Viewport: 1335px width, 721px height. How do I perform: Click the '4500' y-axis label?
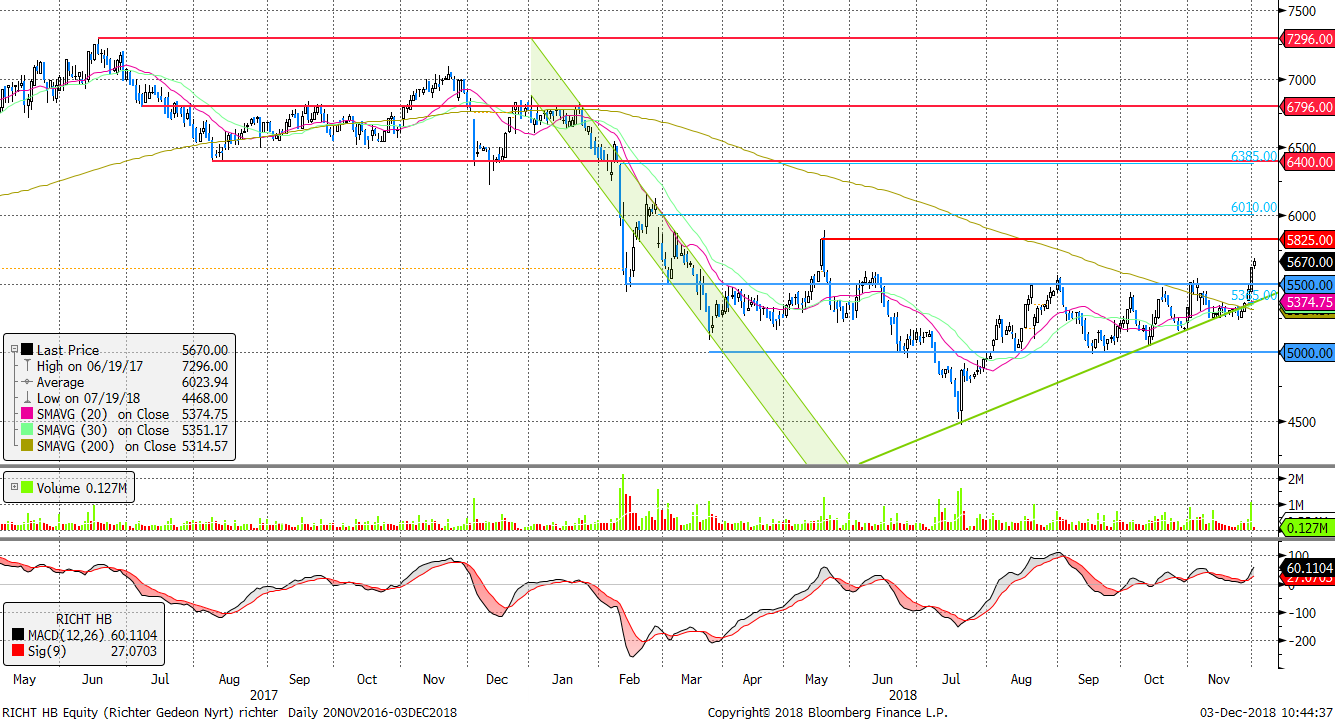1303,422
